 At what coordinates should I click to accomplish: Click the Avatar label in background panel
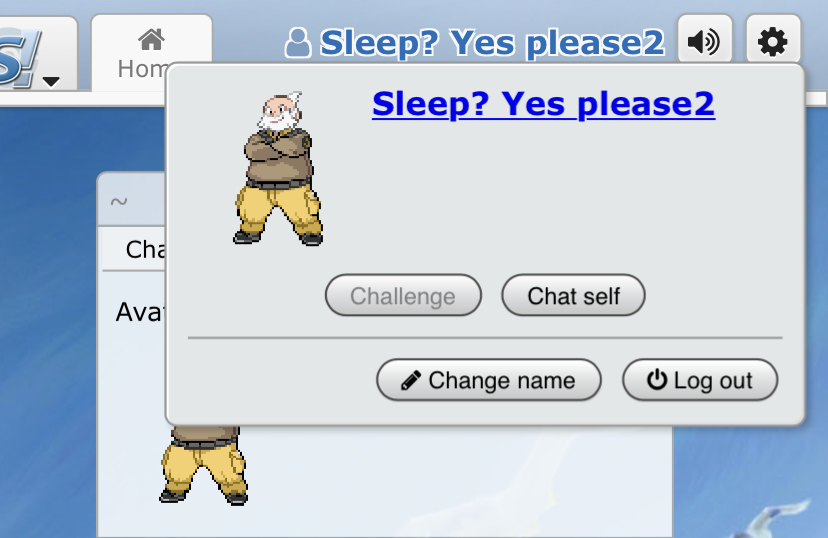point(140,312)
